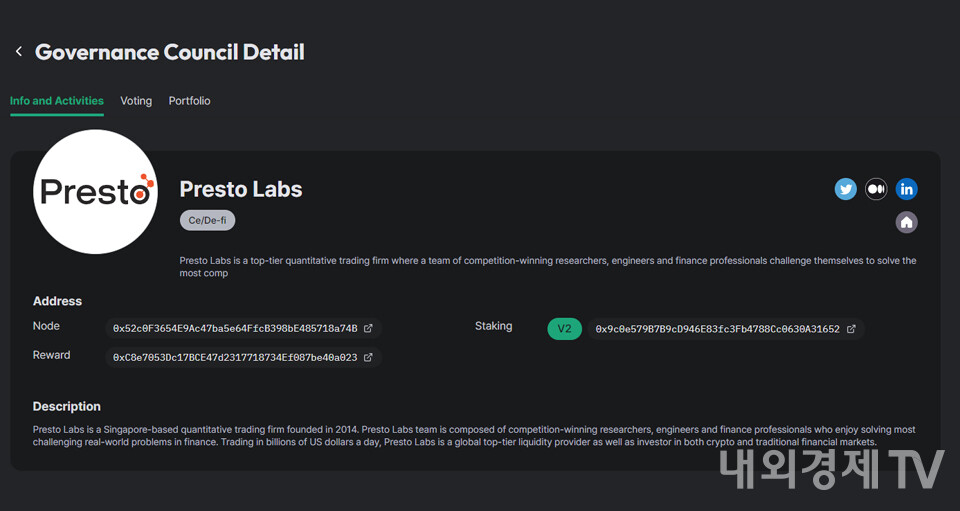The height and width of the screenshot is (511, 960).
Task: Open Staking address external link icon
Action: pos(851,329)
